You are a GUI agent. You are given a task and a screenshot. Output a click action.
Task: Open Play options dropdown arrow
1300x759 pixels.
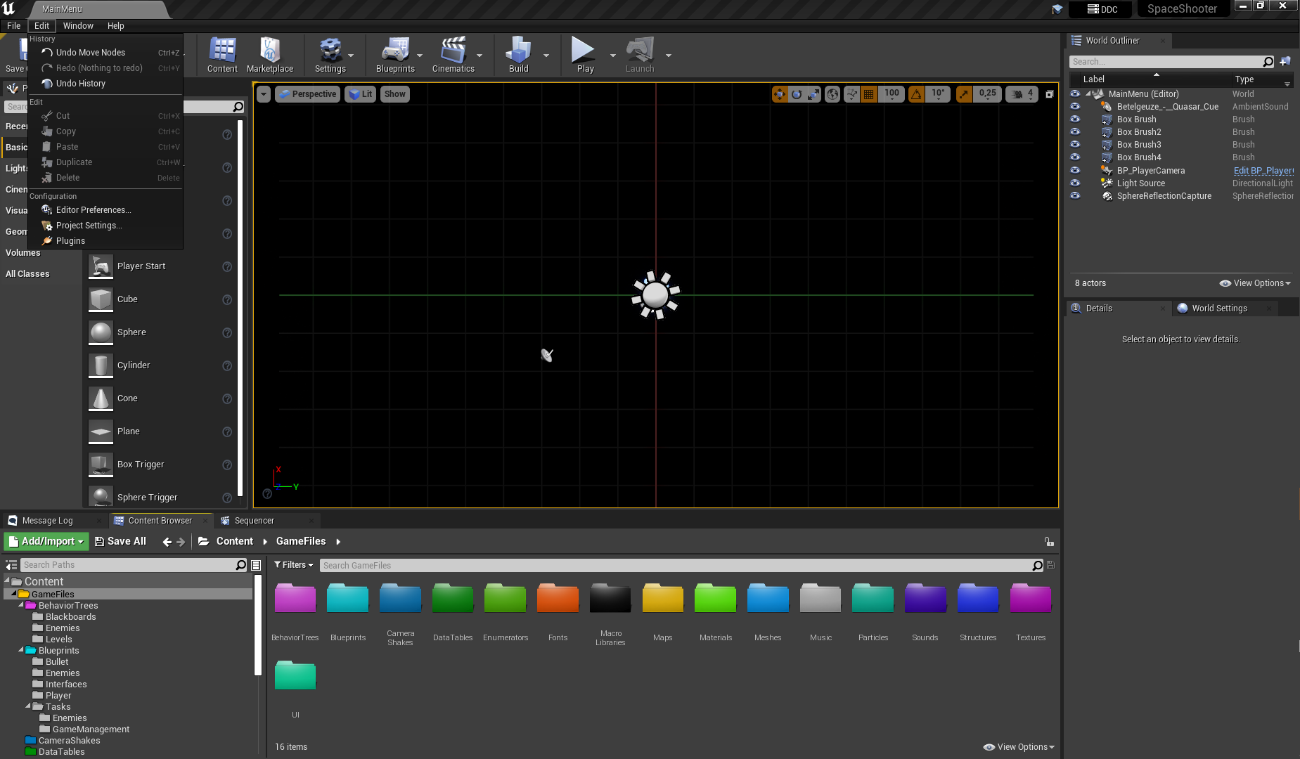pyautogui.click(x=612, y=56)
